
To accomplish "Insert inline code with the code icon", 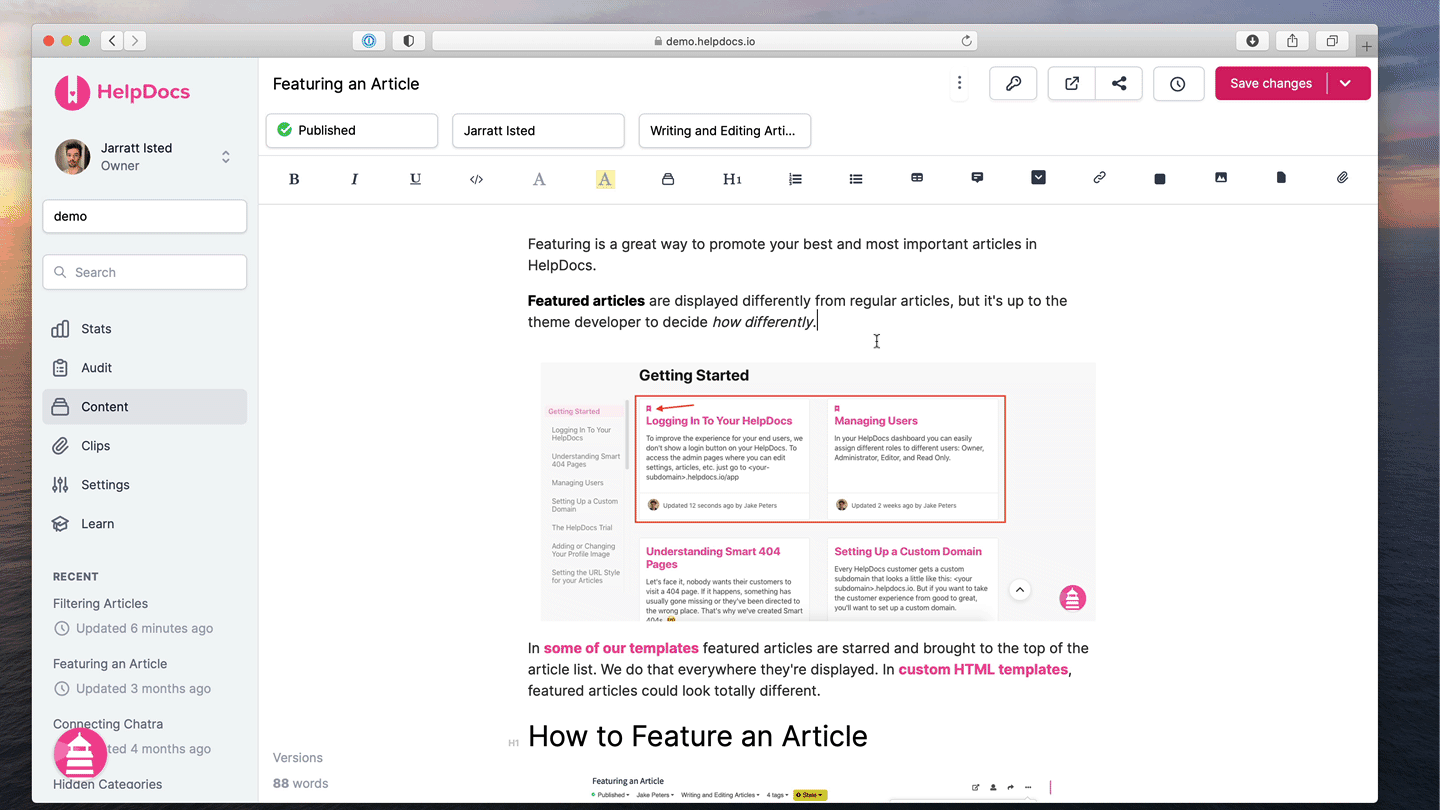I will pos(476,179).
